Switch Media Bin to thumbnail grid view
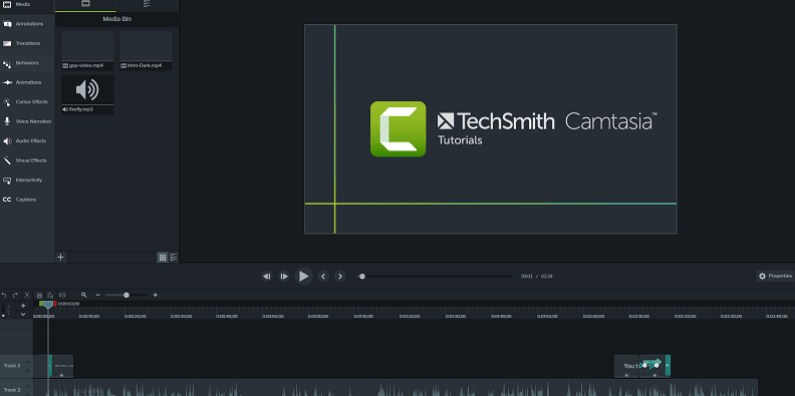Screen dimensions: 795x396 [x=162, y=258]
